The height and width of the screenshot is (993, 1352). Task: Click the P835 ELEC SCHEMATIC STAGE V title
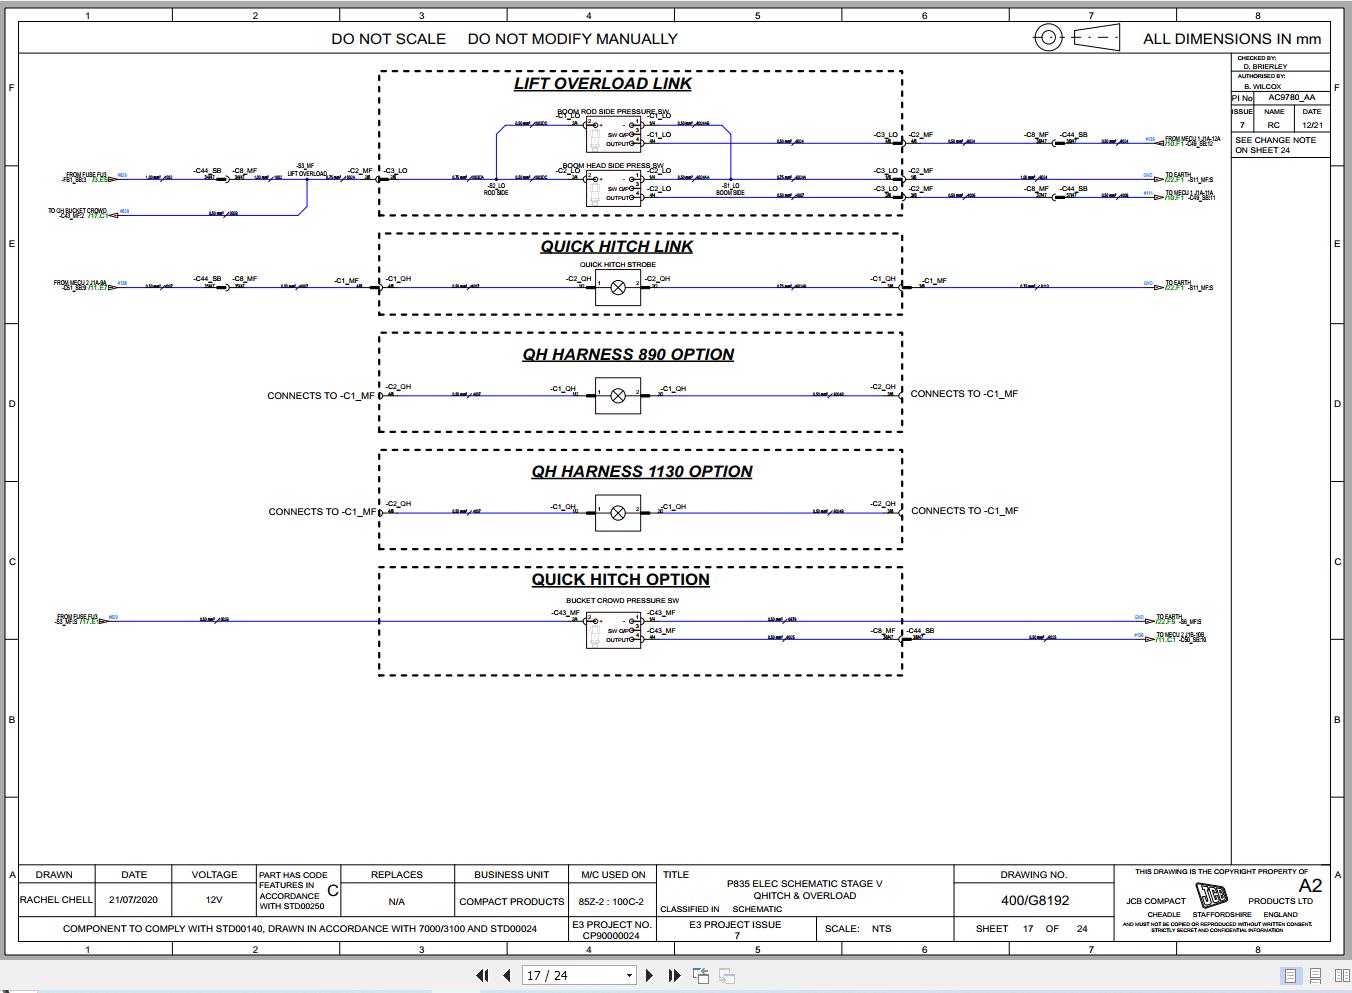[805, 884]
